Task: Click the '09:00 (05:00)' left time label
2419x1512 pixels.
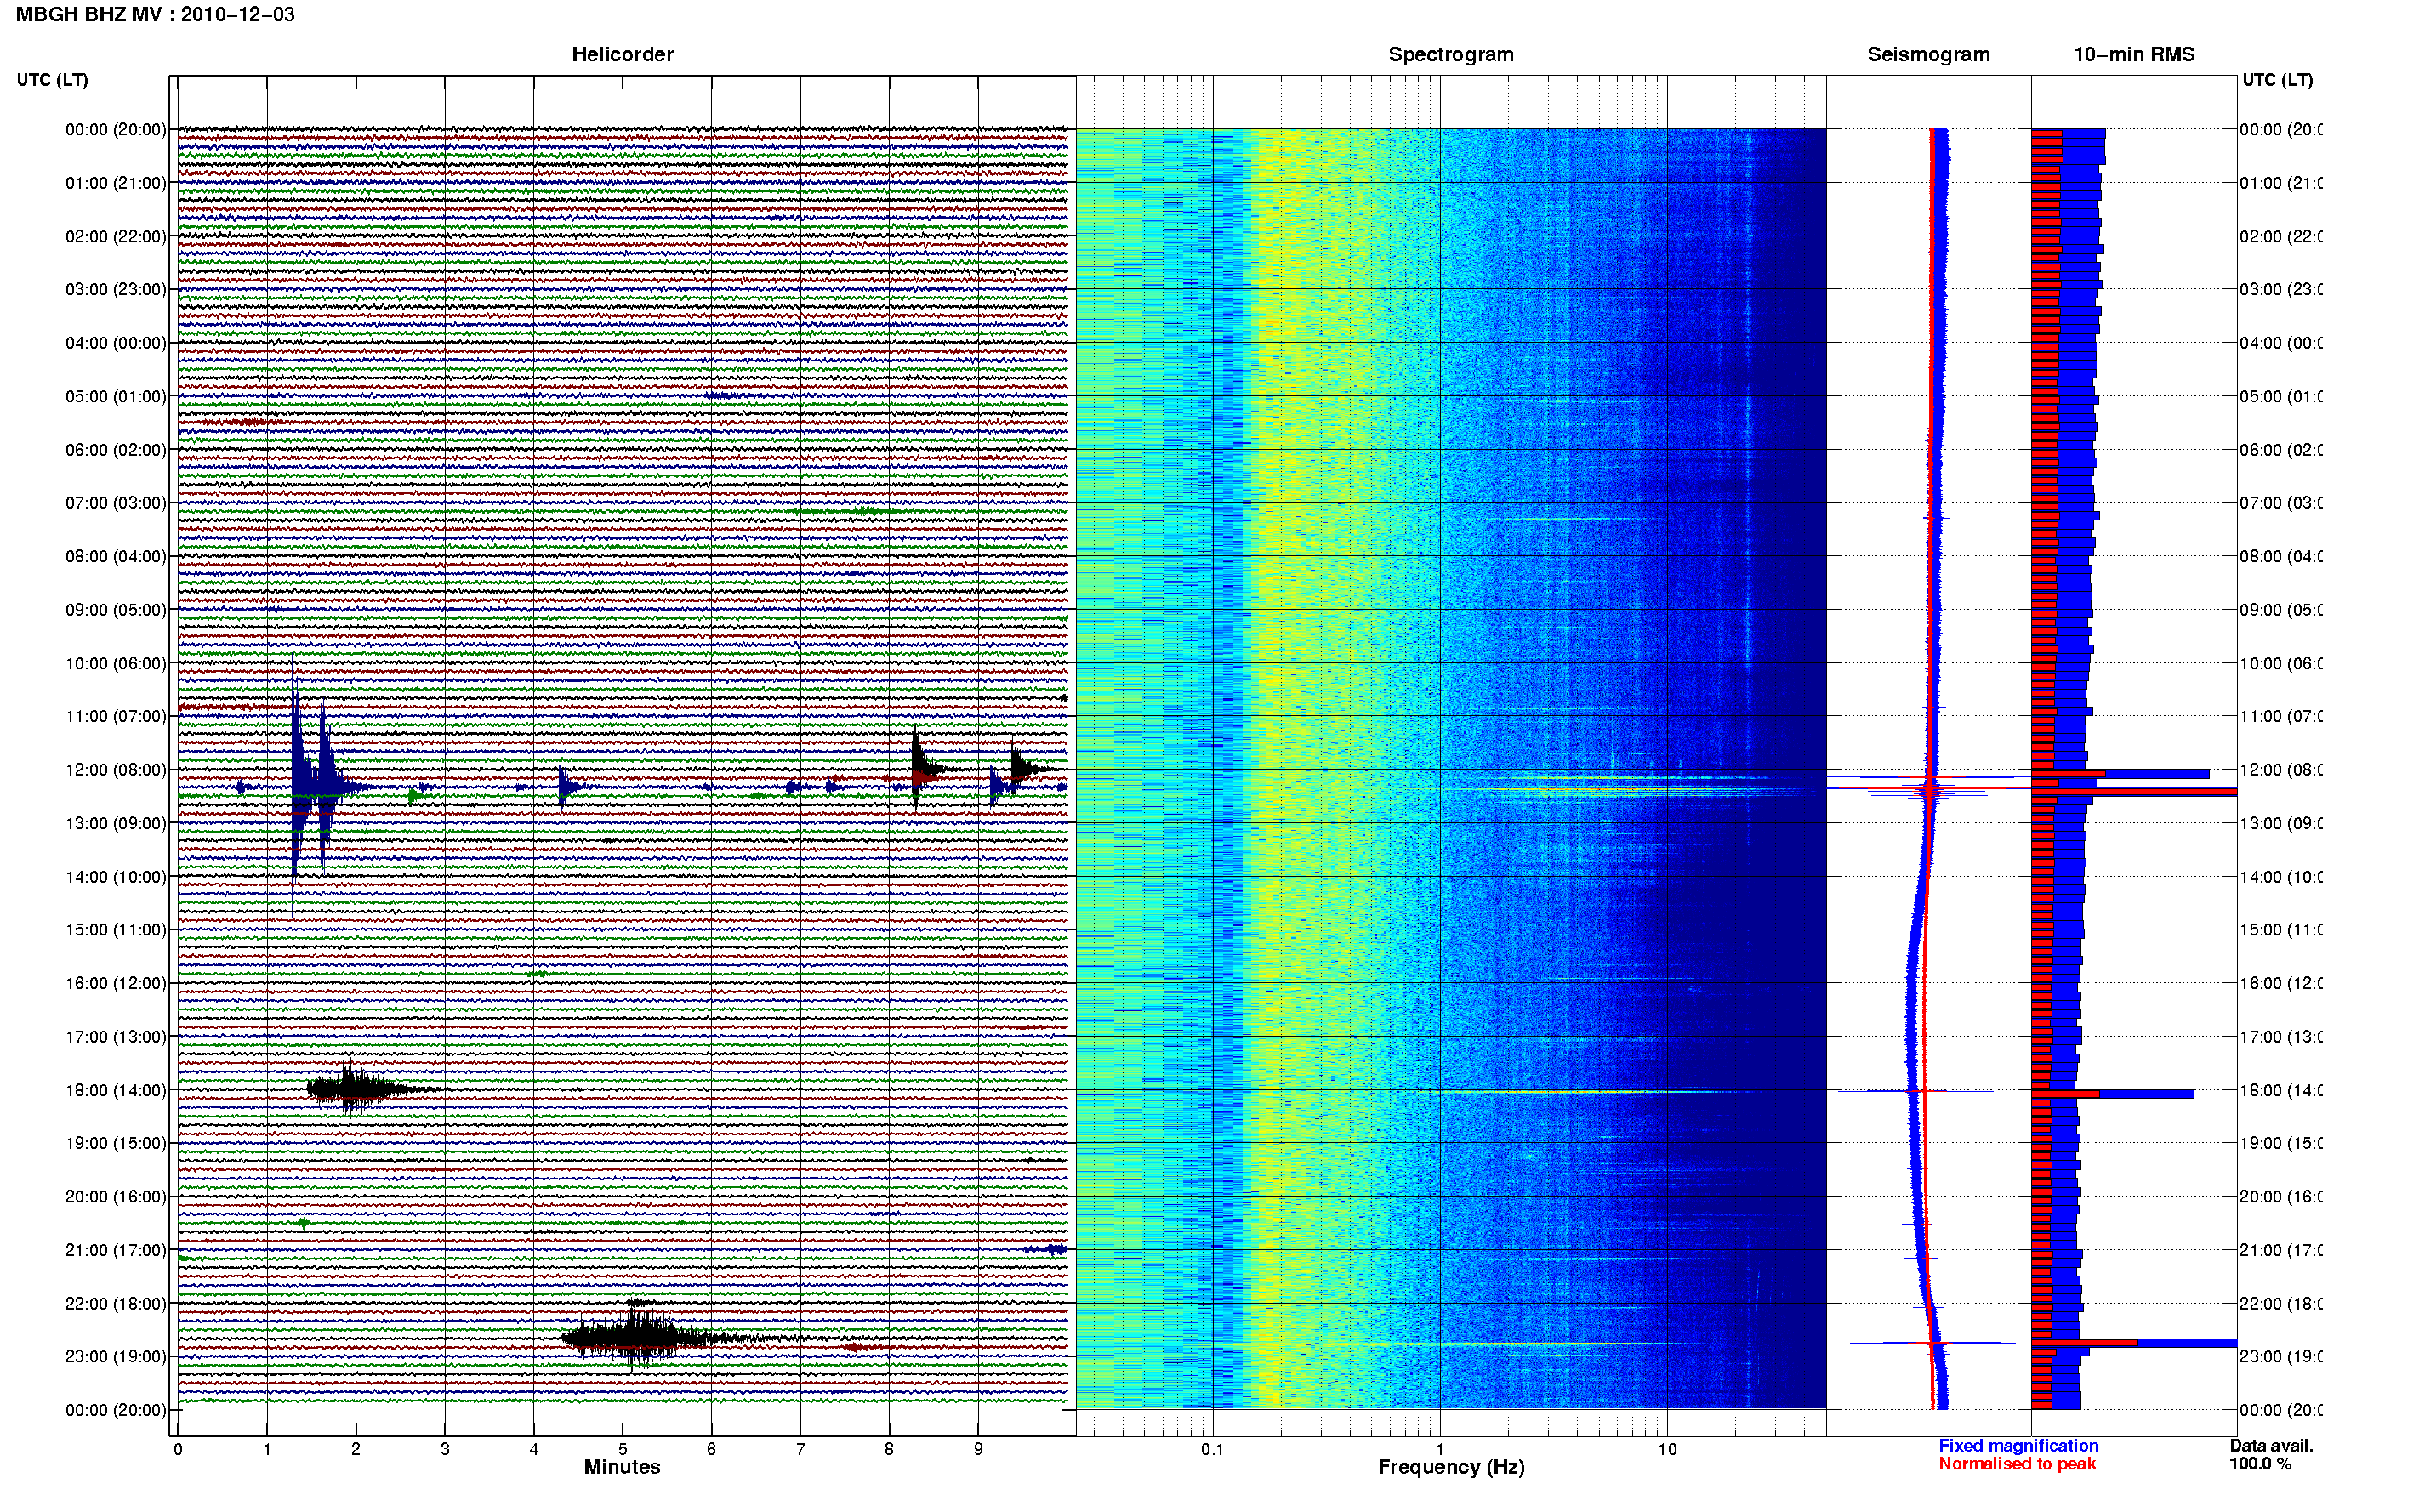Action: click(x=115, y=610)
